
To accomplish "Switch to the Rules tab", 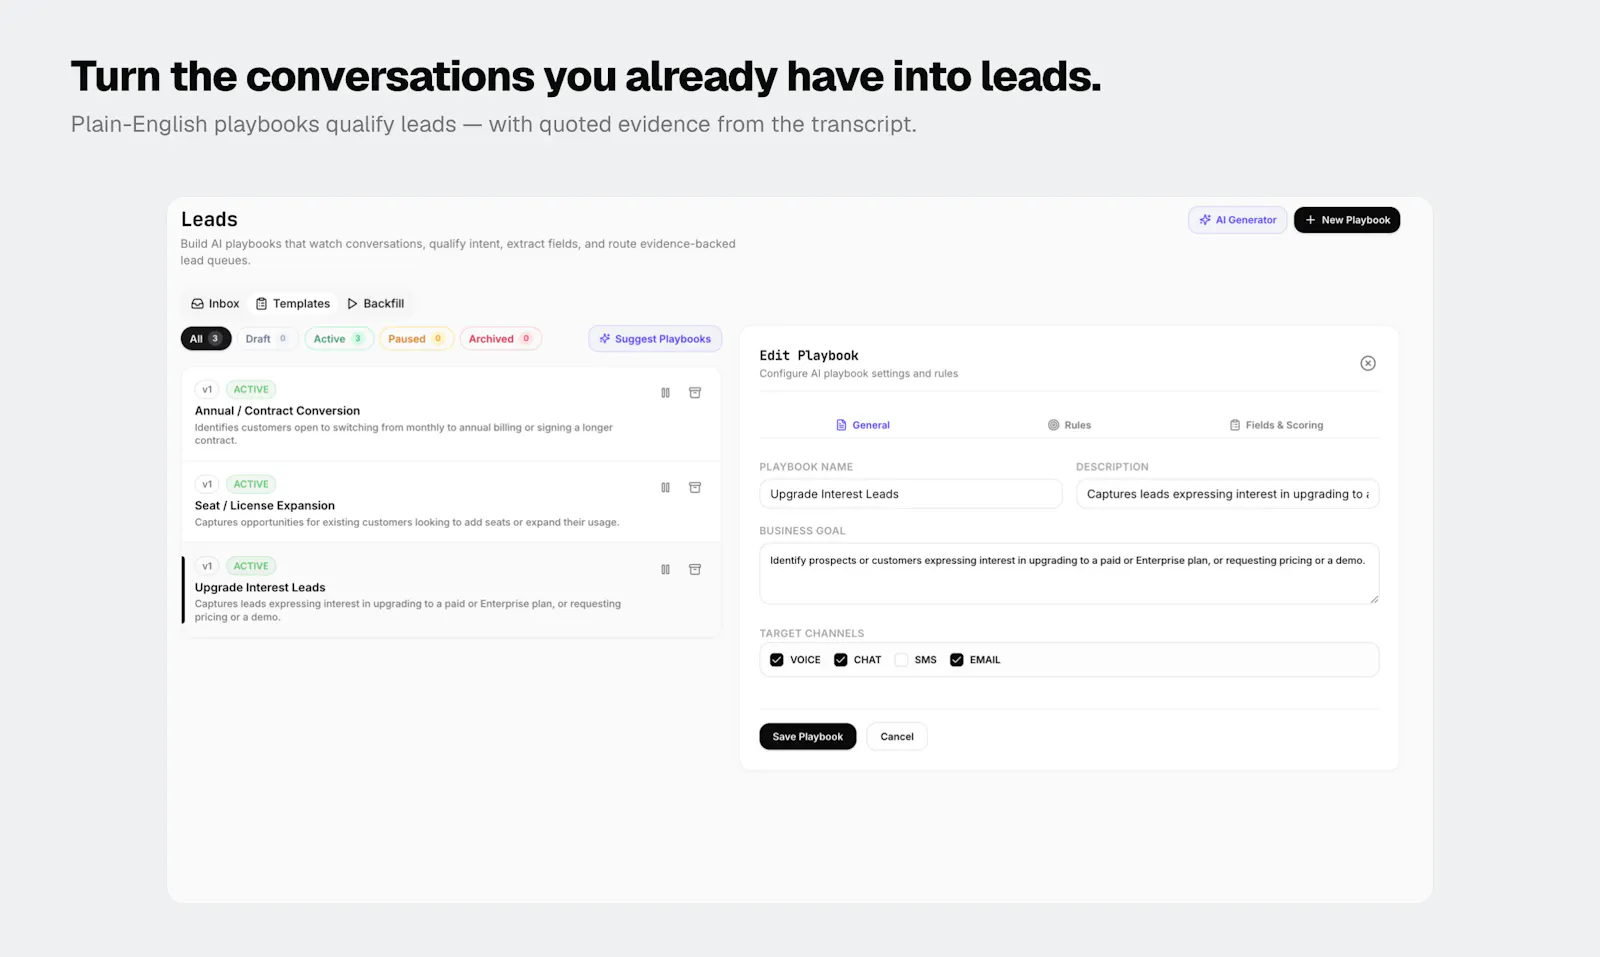I will (x=1069, y=425).
